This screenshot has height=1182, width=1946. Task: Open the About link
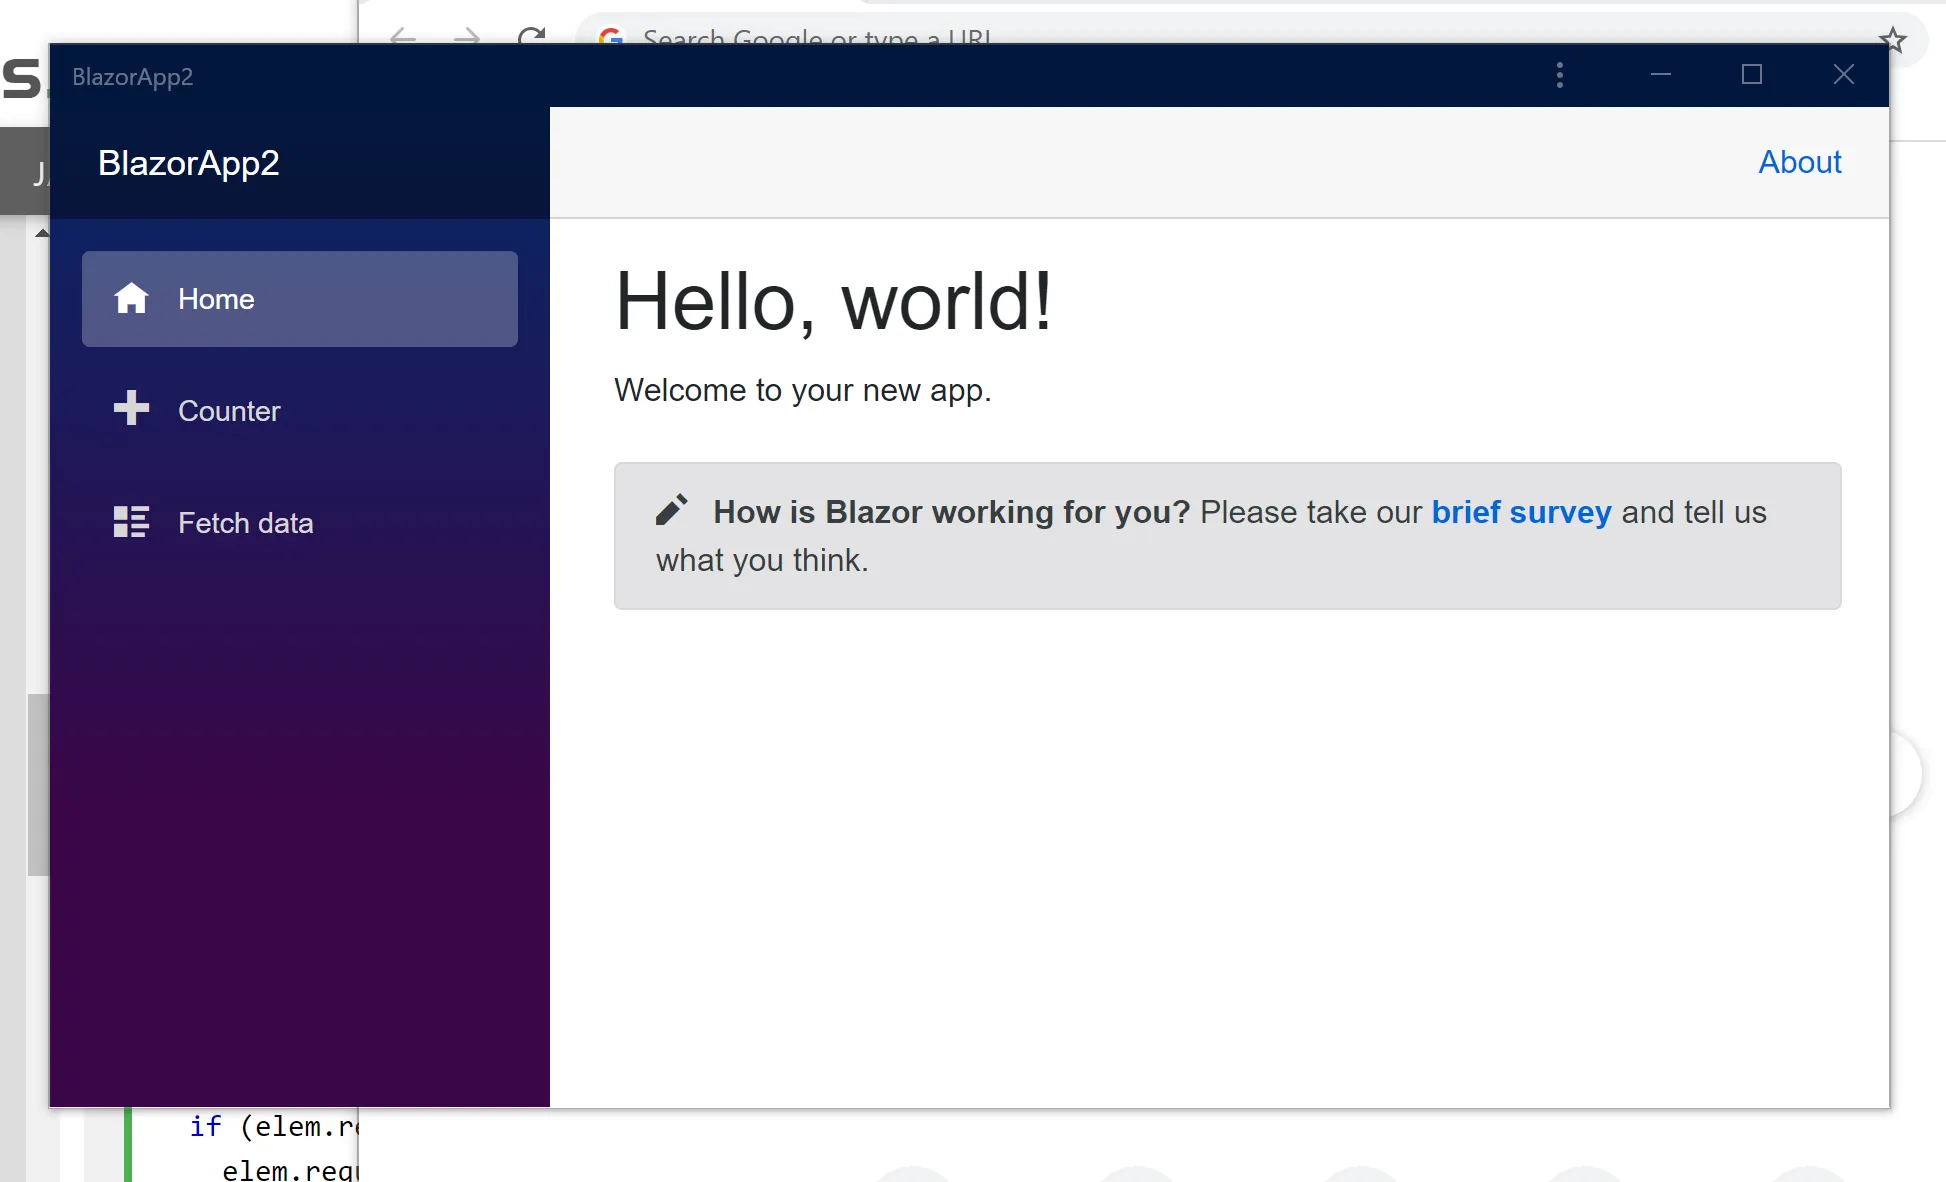[1799, 162]
